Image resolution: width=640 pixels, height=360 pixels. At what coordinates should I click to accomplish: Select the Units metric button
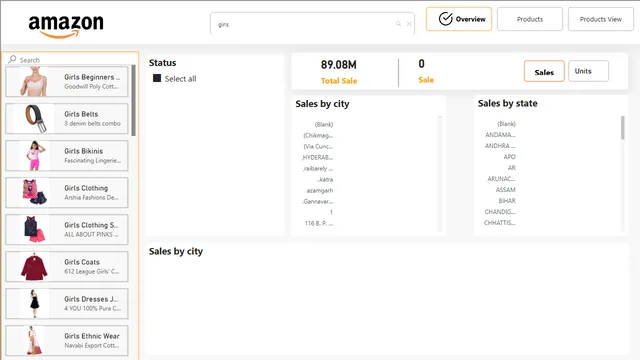point(588,71)
